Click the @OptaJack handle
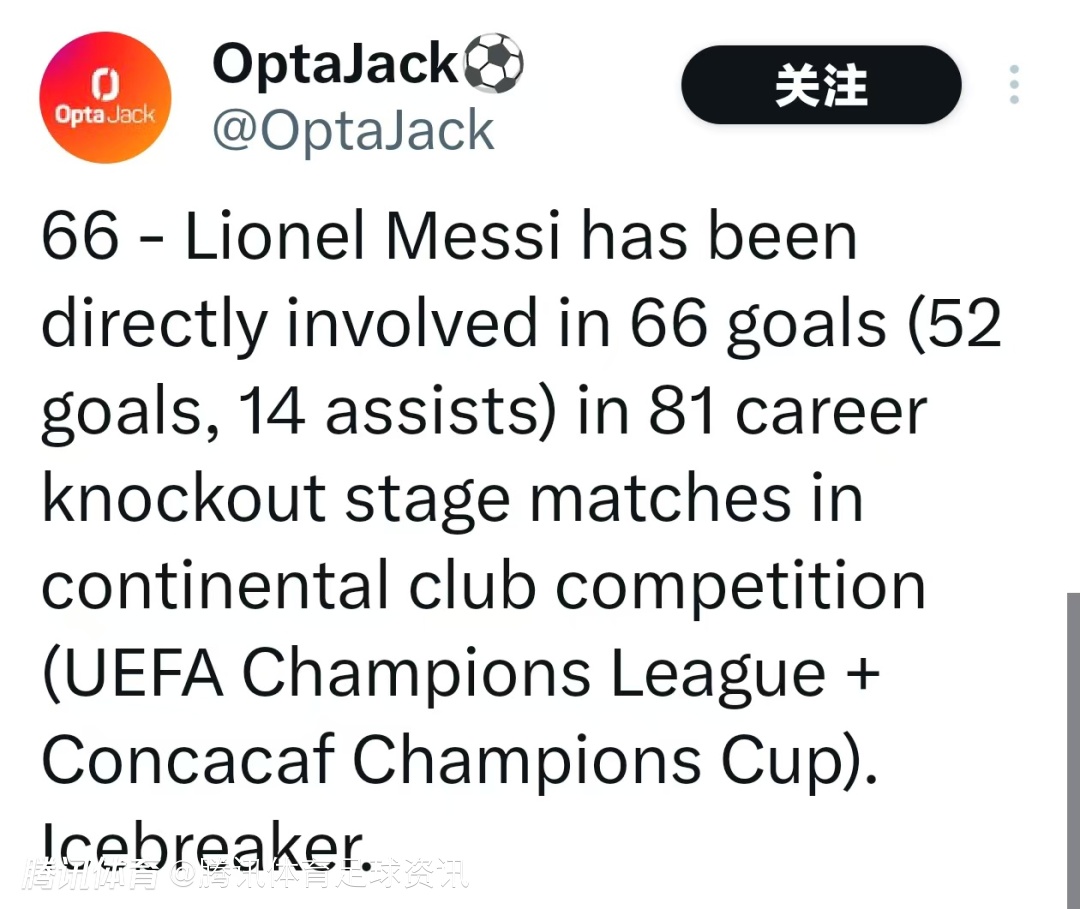The image size is (1080, 909). point(353,130)
